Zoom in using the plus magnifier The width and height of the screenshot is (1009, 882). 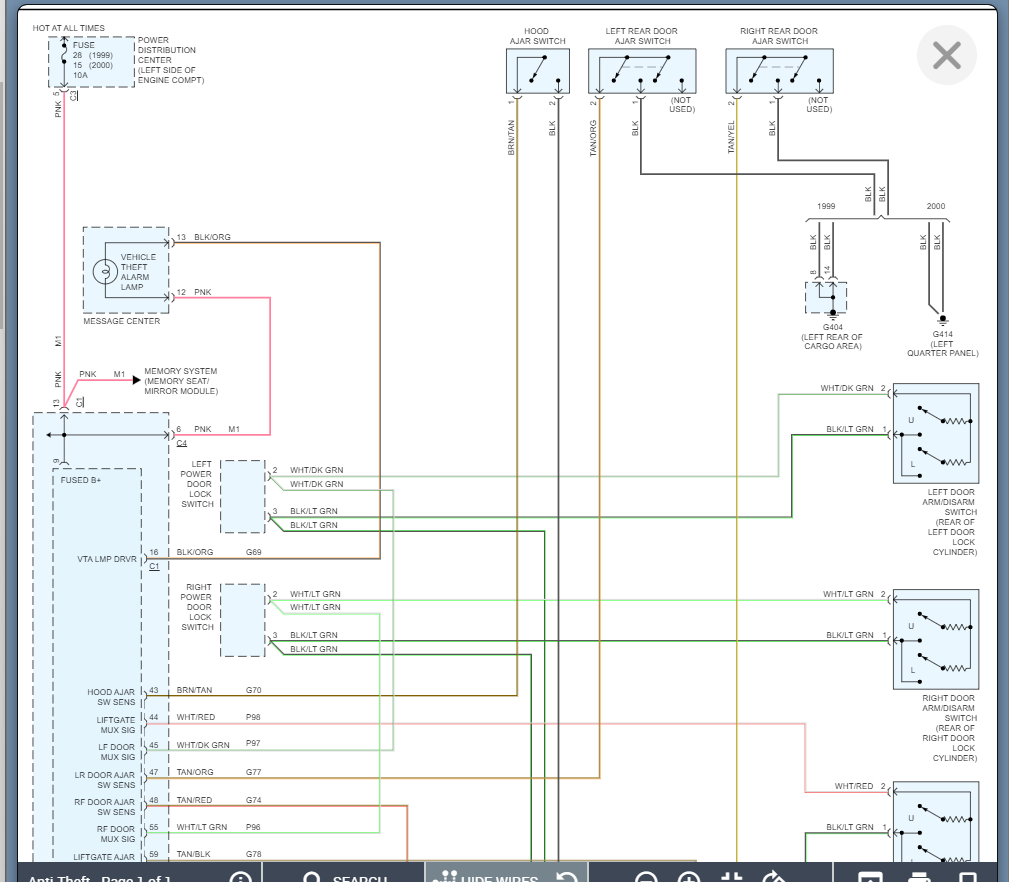click(x=689, y=877)
